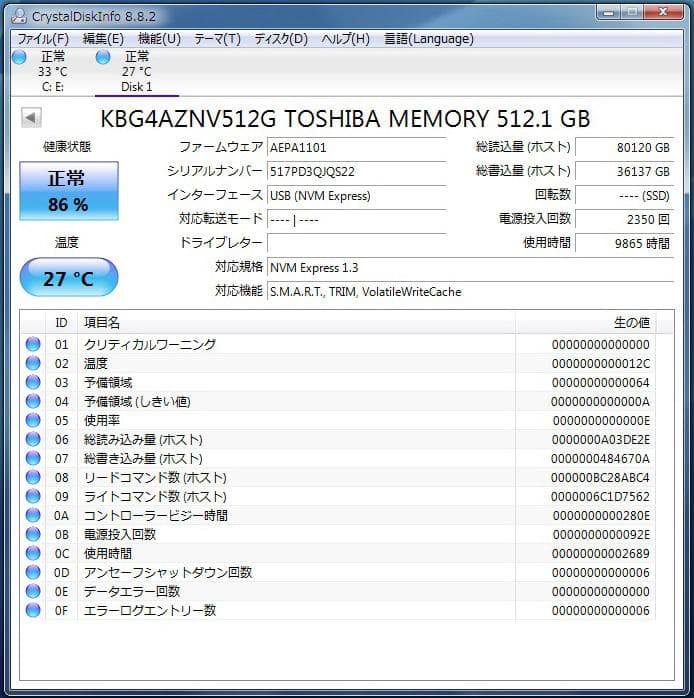Click the blue status orb above Disk 1
This screenshot has height=698, width=694.
point(103,57)
